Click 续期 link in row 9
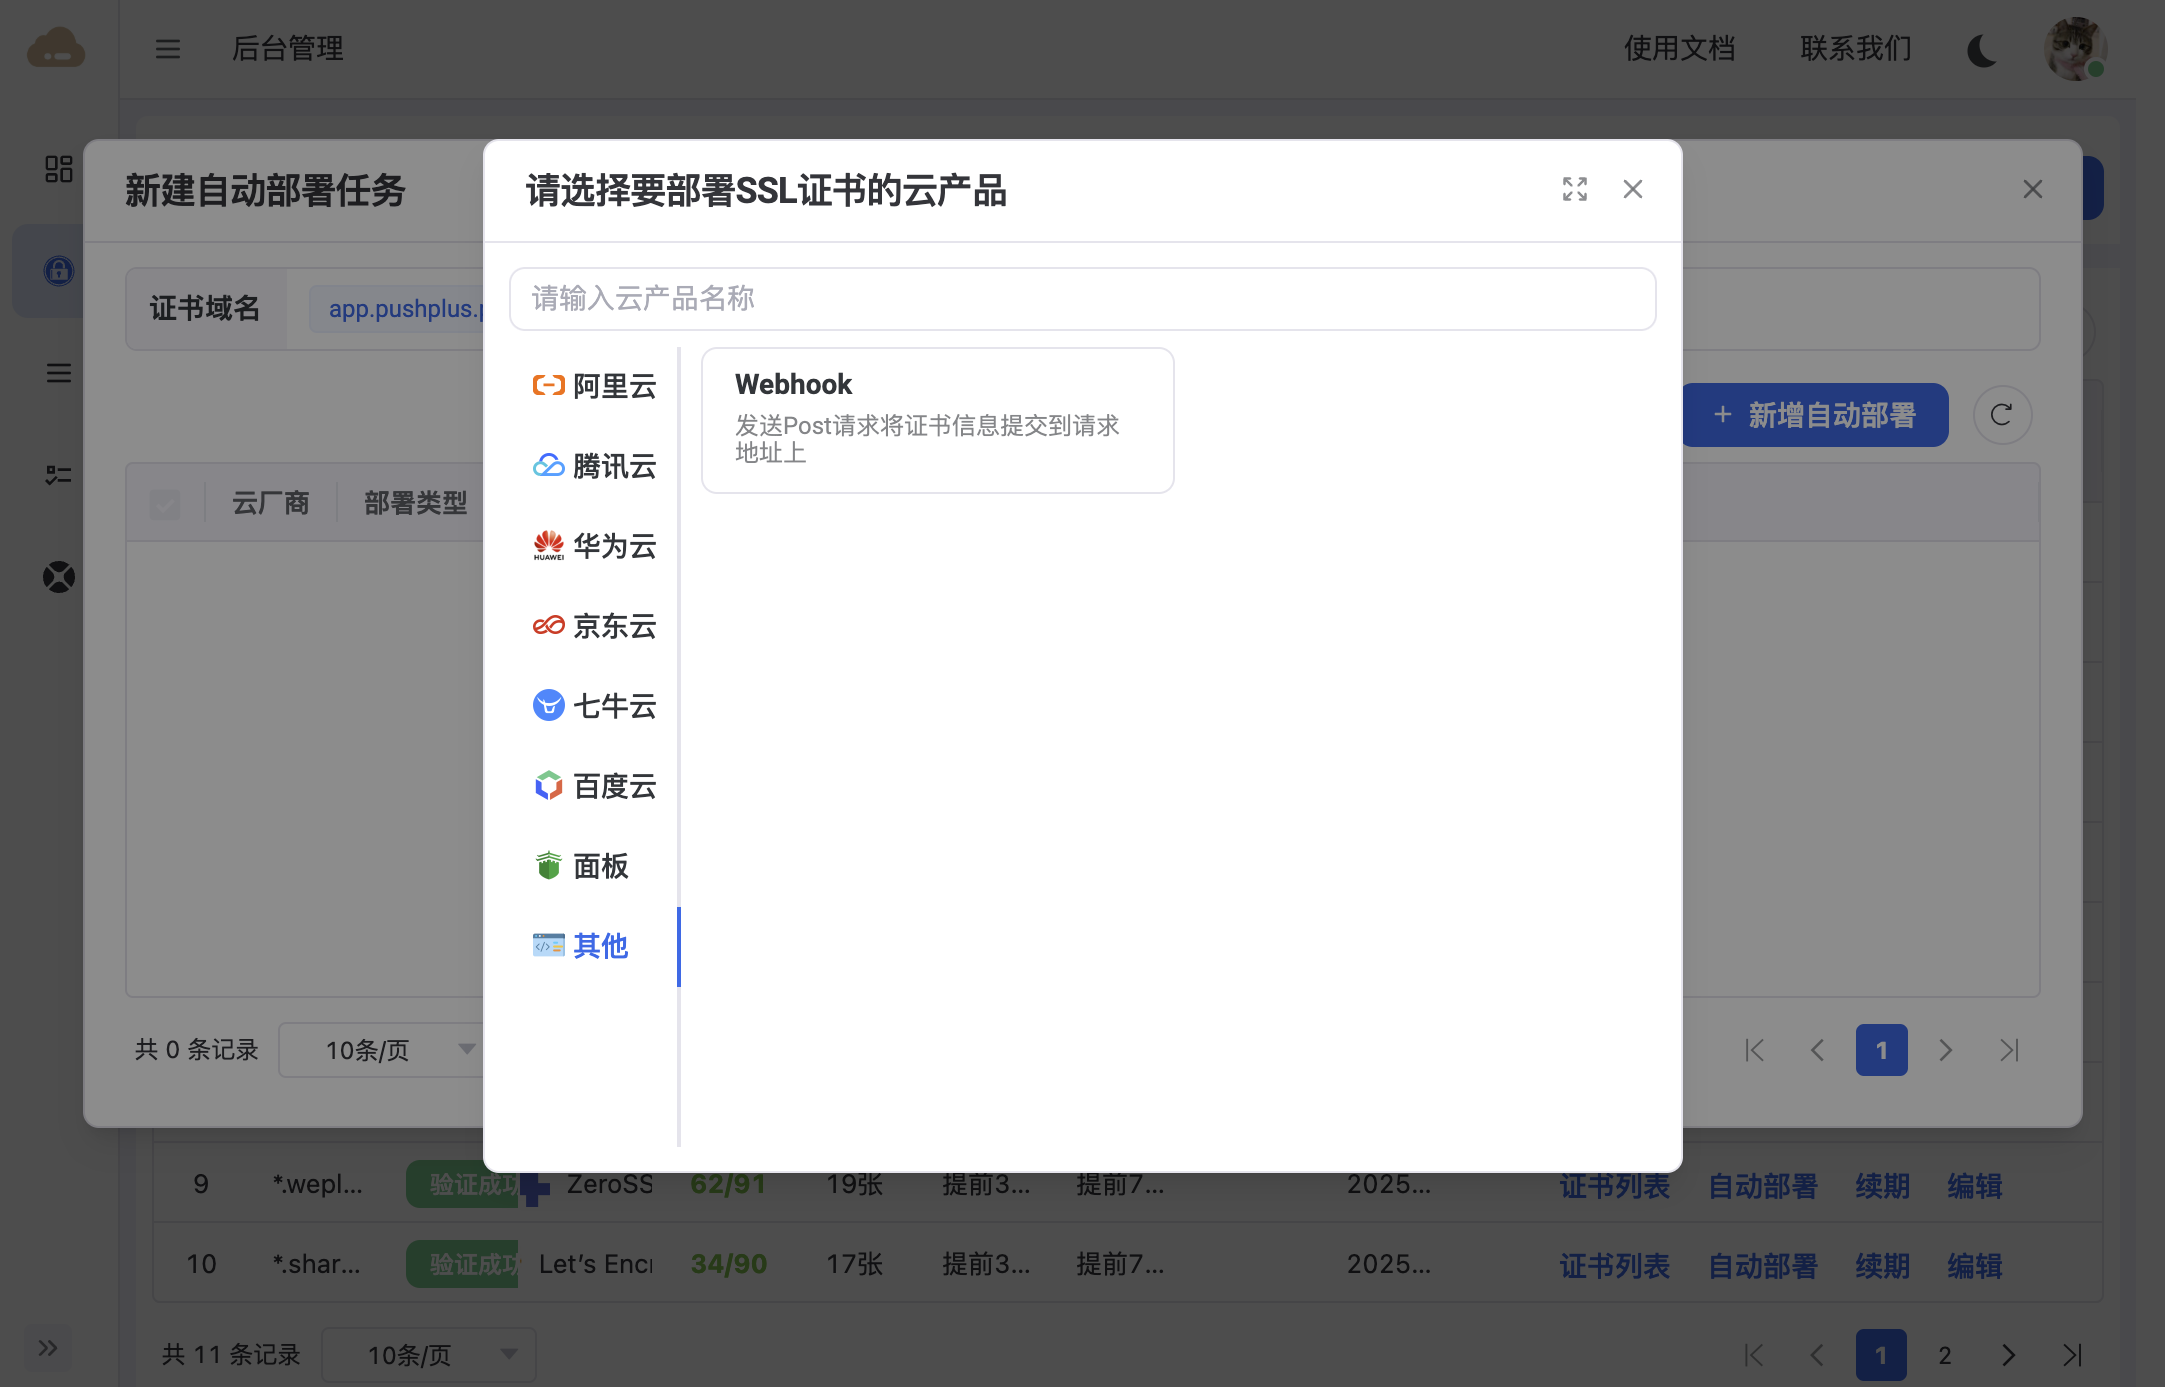The height and width of the screenshot is (1387, 2165). tap(1883, 1186)
